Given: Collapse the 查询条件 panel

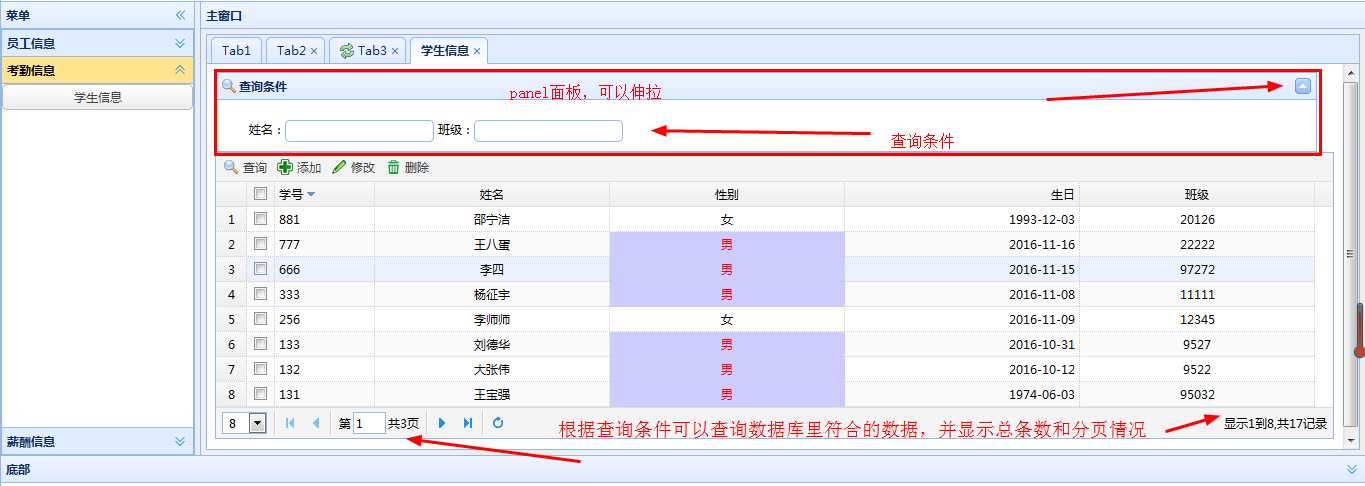Looking at the screenshot, I should click(x=1302, y=86).
